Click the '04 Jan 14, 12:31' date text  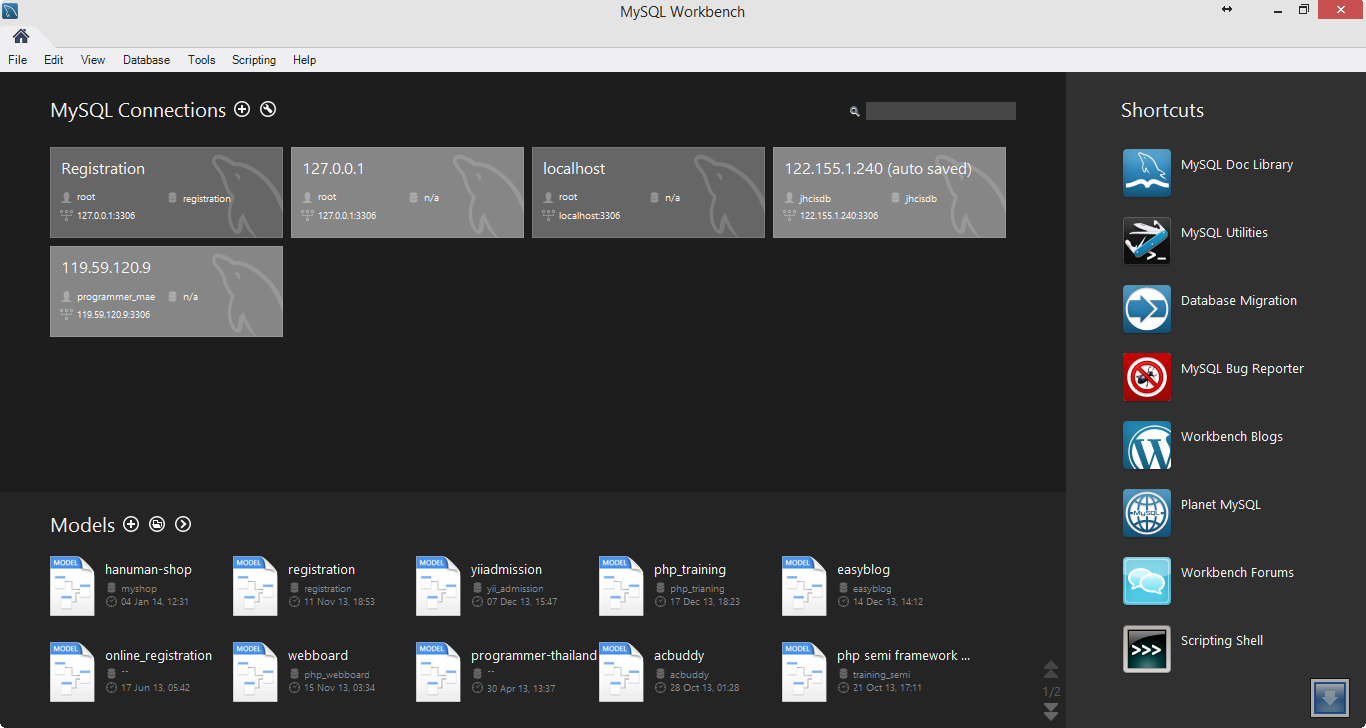(x=155, y=602)
